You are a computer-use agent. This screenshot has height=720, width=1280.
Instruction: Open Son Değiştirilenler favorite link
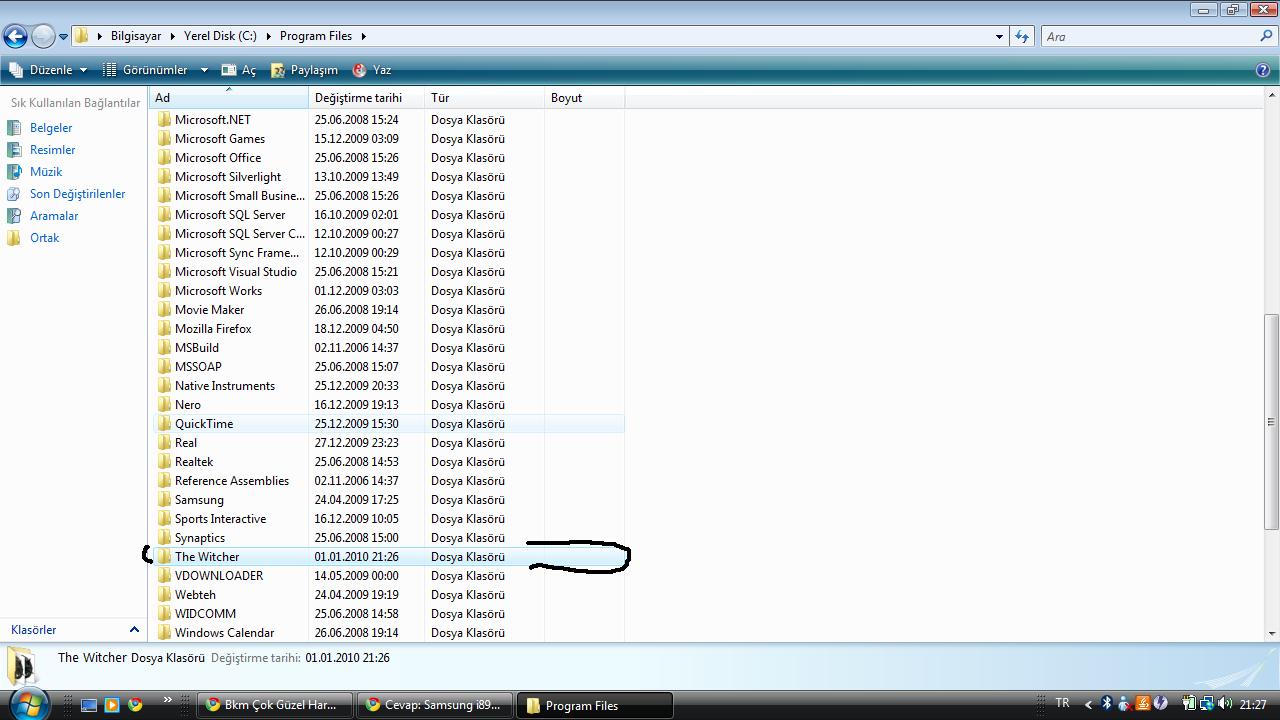pos(77,194)
